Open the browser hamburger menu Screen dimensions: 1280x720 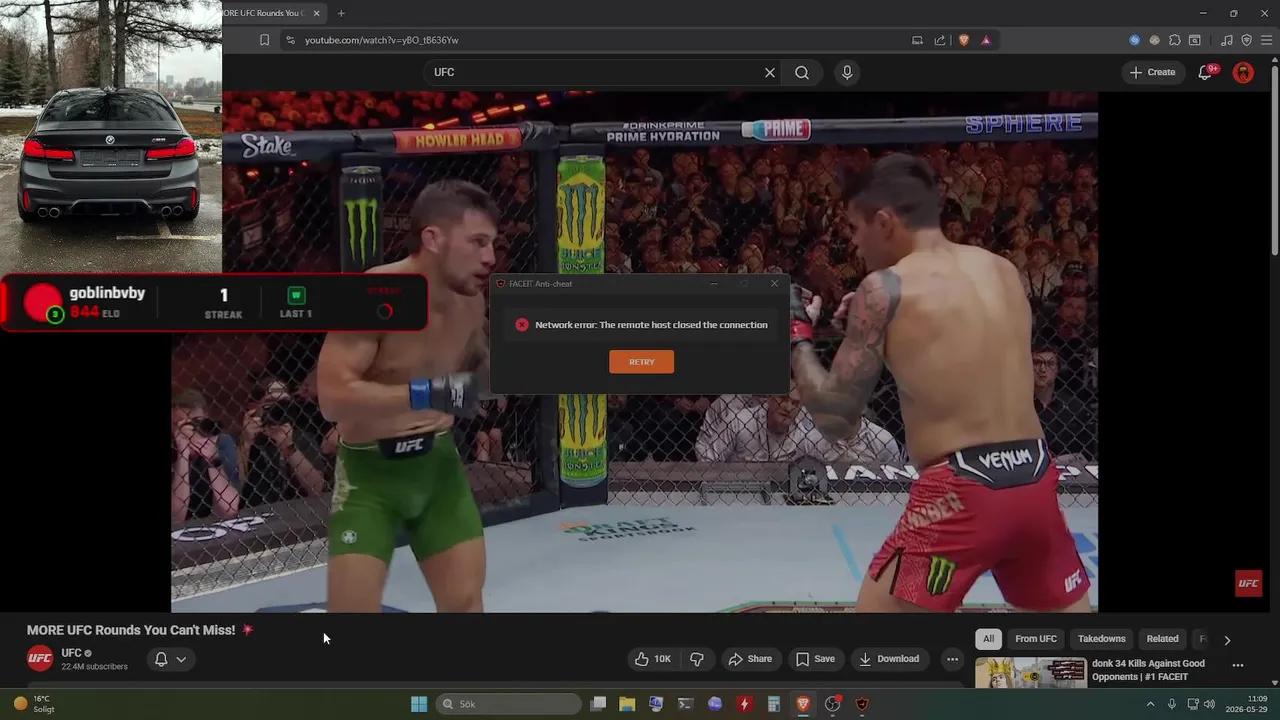(1265, 40)
